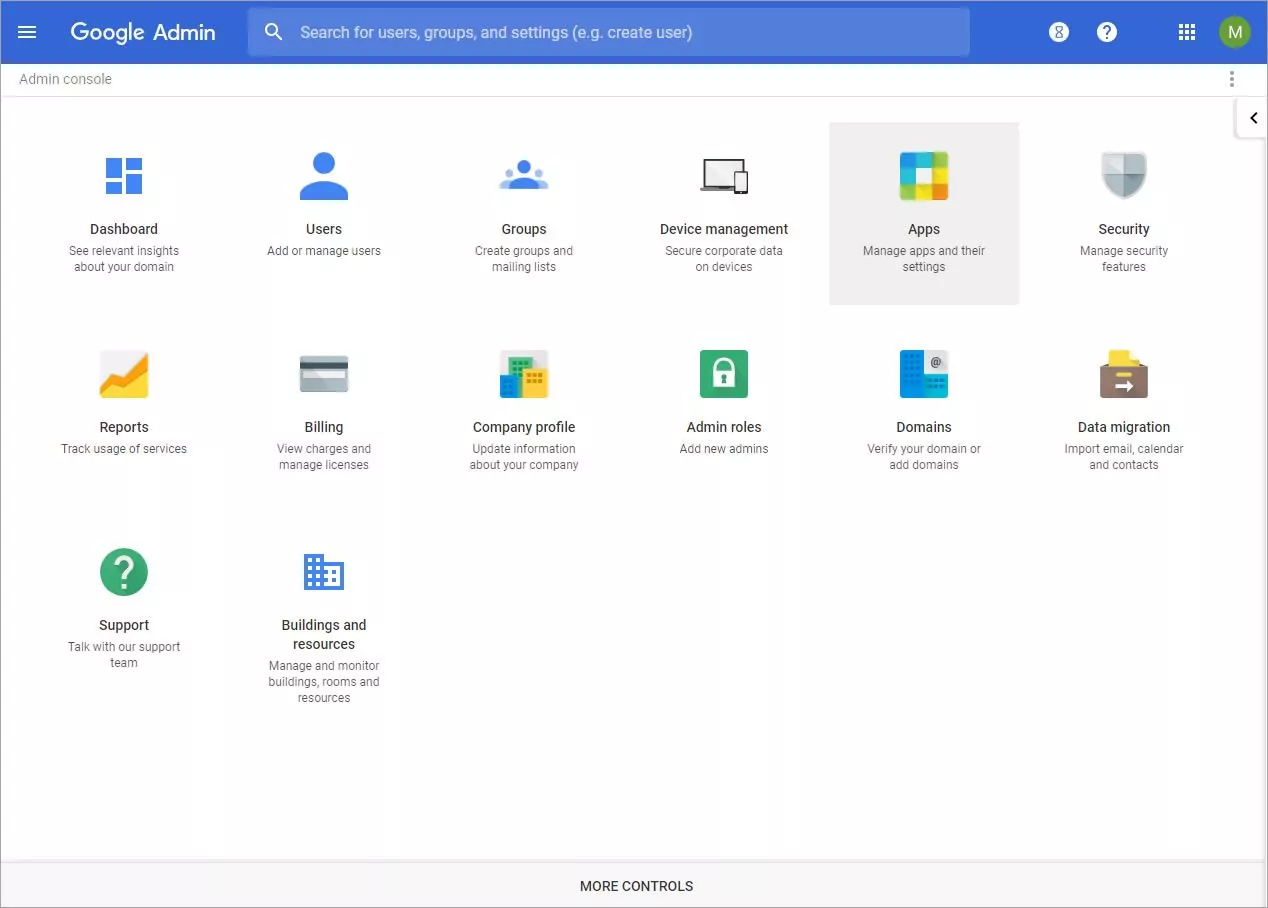Open the hourglass tasks icon
The image size is (1268, 908).
[x=1059, y=32]
